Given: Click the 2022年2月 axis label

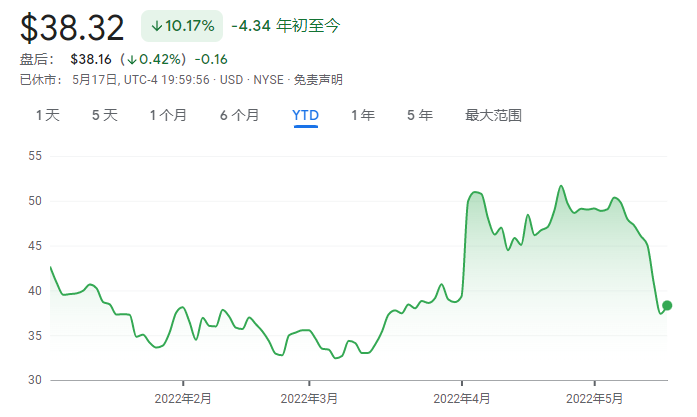Looking at the screenshot, I should tap(183, 398).
